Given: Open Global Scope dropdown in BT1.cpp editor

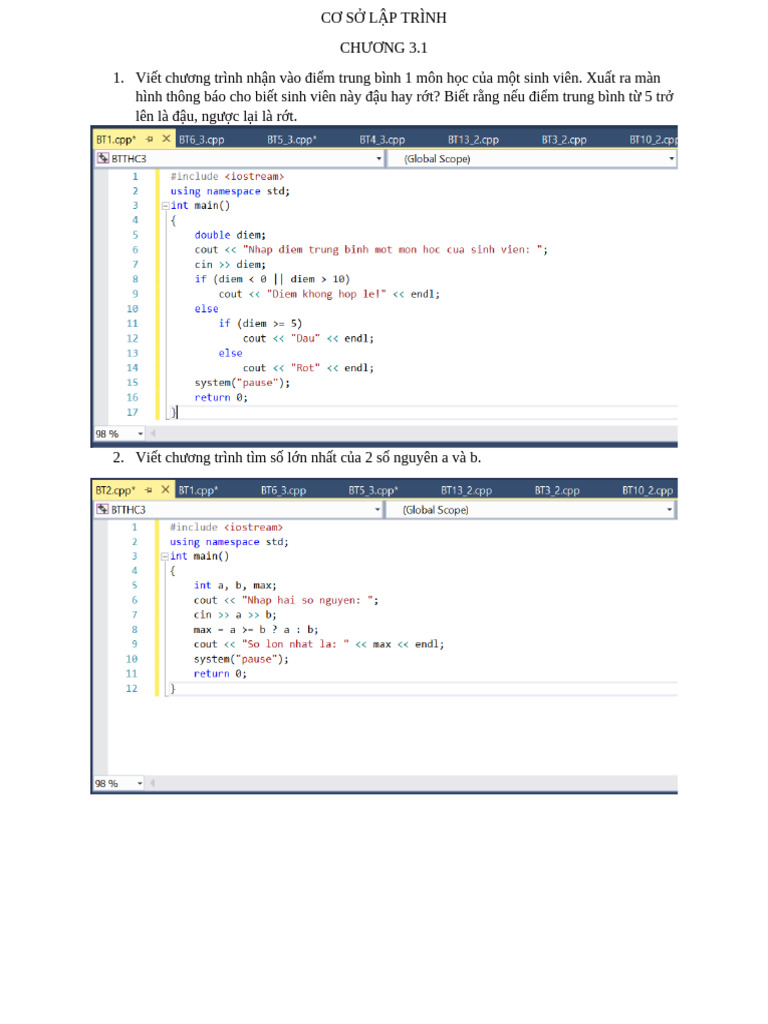Looking at the screenshot, I should 671,159.
